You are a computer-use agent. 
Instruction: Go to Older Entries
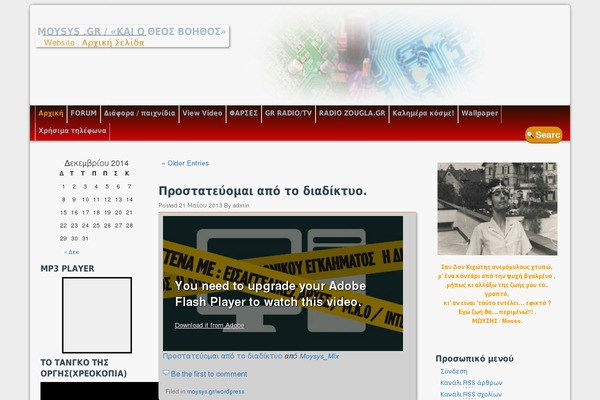click(x=185, y=163)
